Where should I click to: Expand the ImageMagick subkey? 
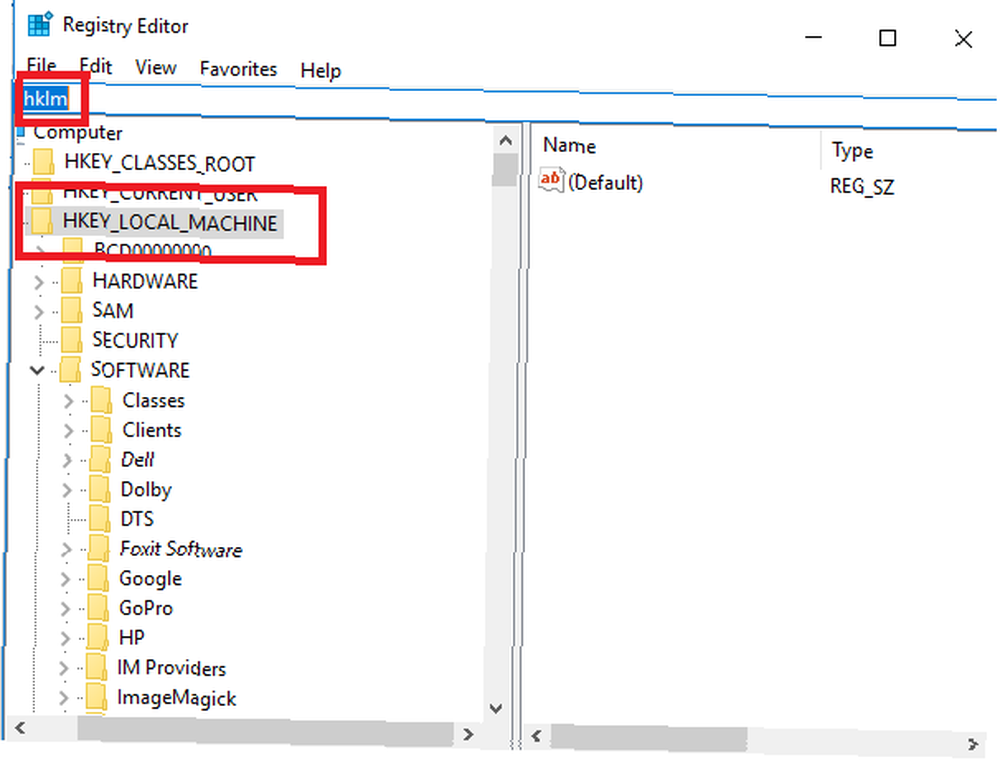point(63,698)
